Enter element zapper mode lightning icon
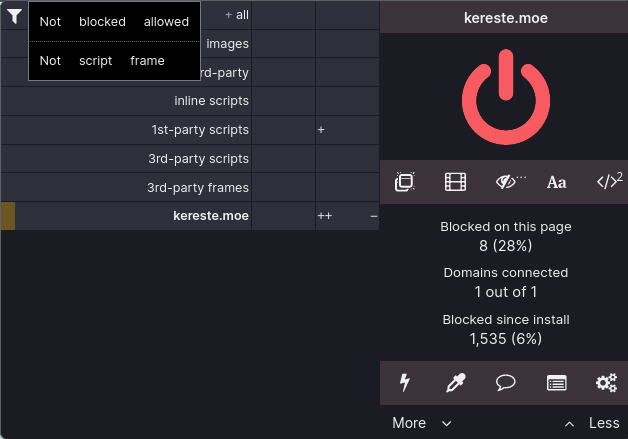Viewport: 628px width, 439px height. point(405,383)
